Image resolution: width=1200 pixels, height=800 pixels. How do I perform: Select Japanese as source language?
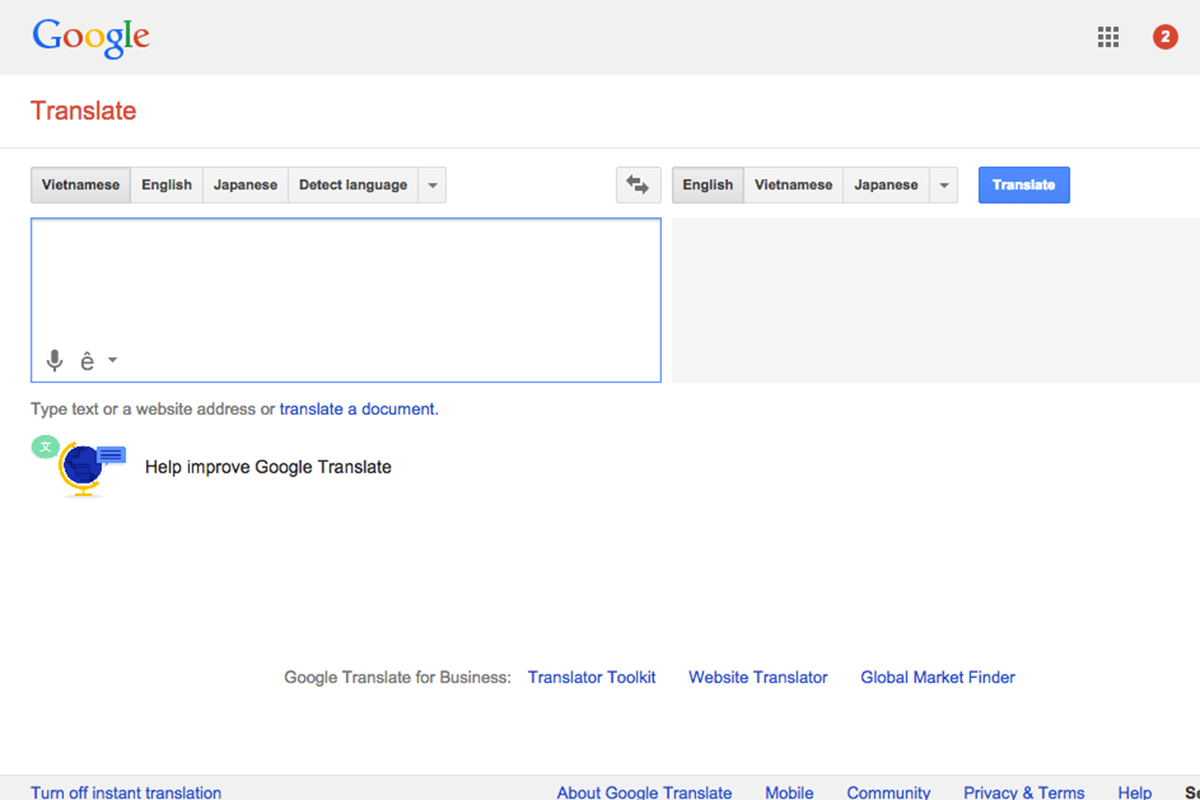(245, 185)
